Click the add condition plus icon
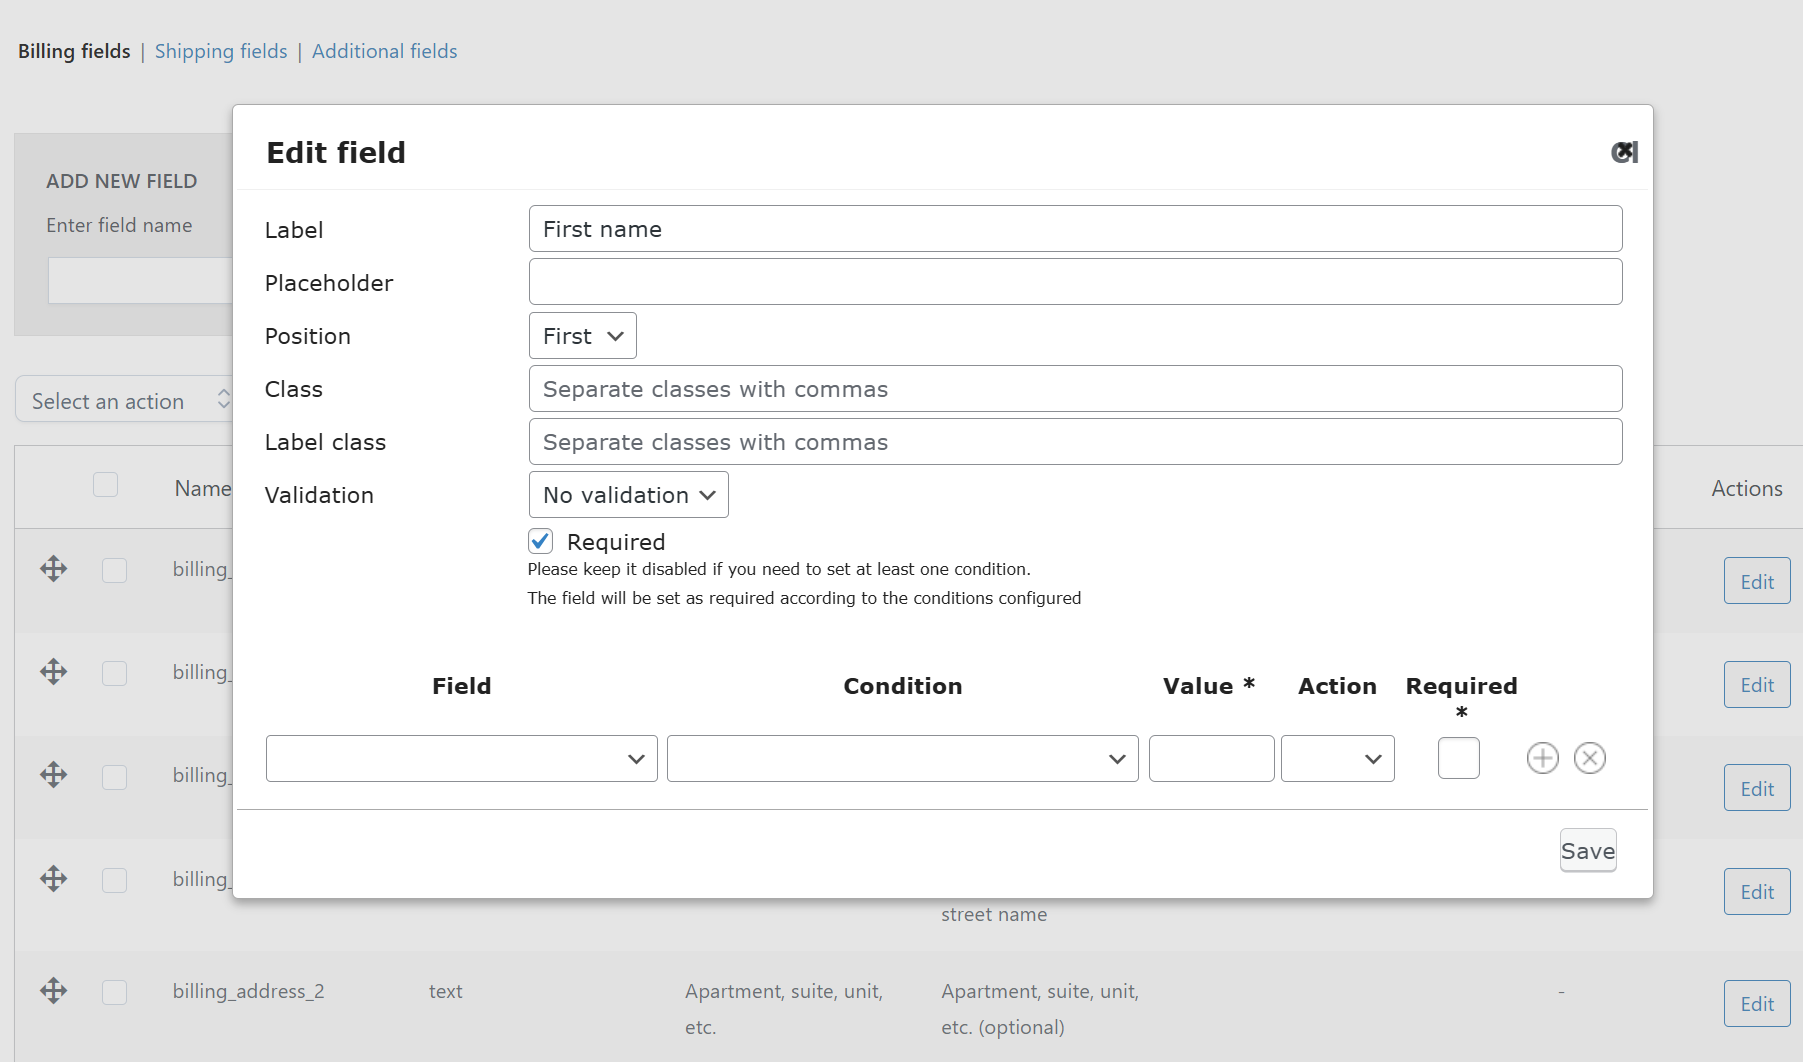The width and height of the screenshot is (1803, 1062). (1542, 758)
